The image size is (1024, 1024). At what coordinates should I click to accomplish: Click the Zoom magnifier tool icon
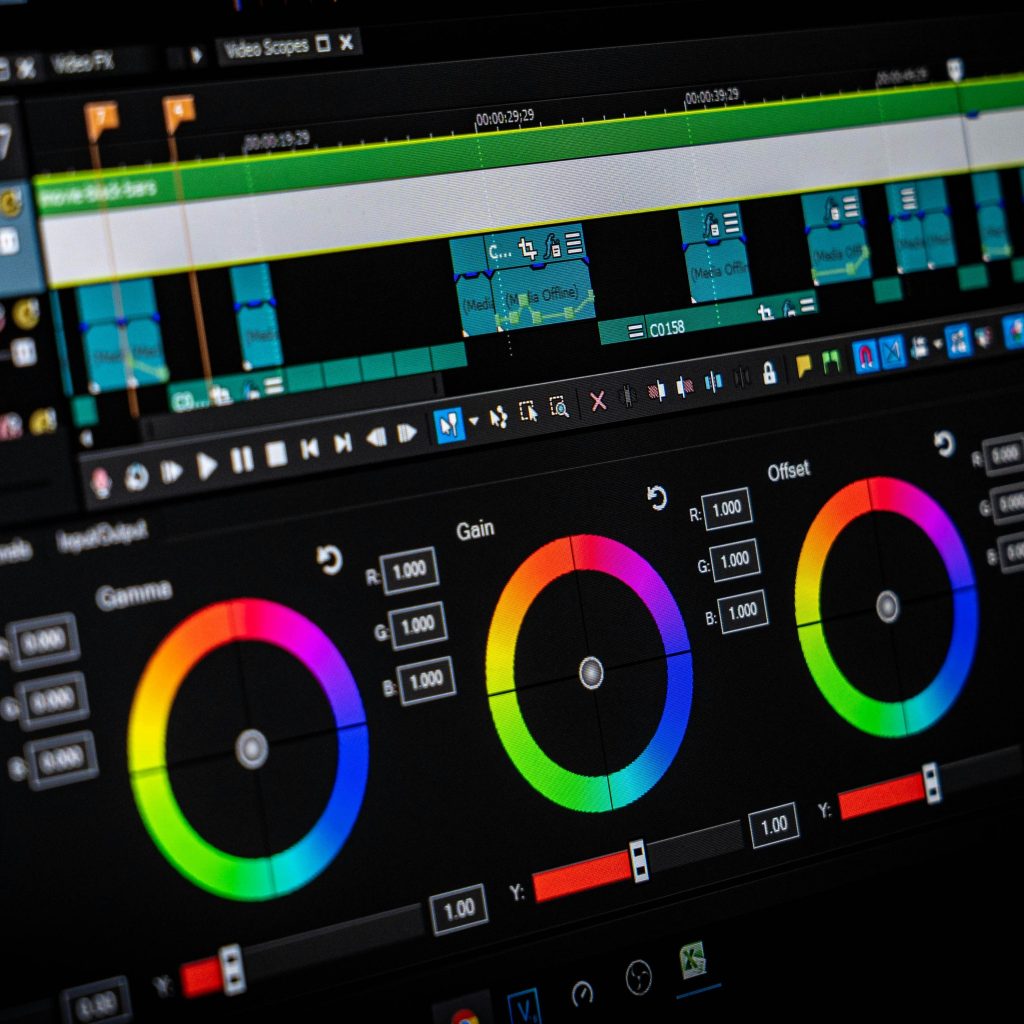558,406
